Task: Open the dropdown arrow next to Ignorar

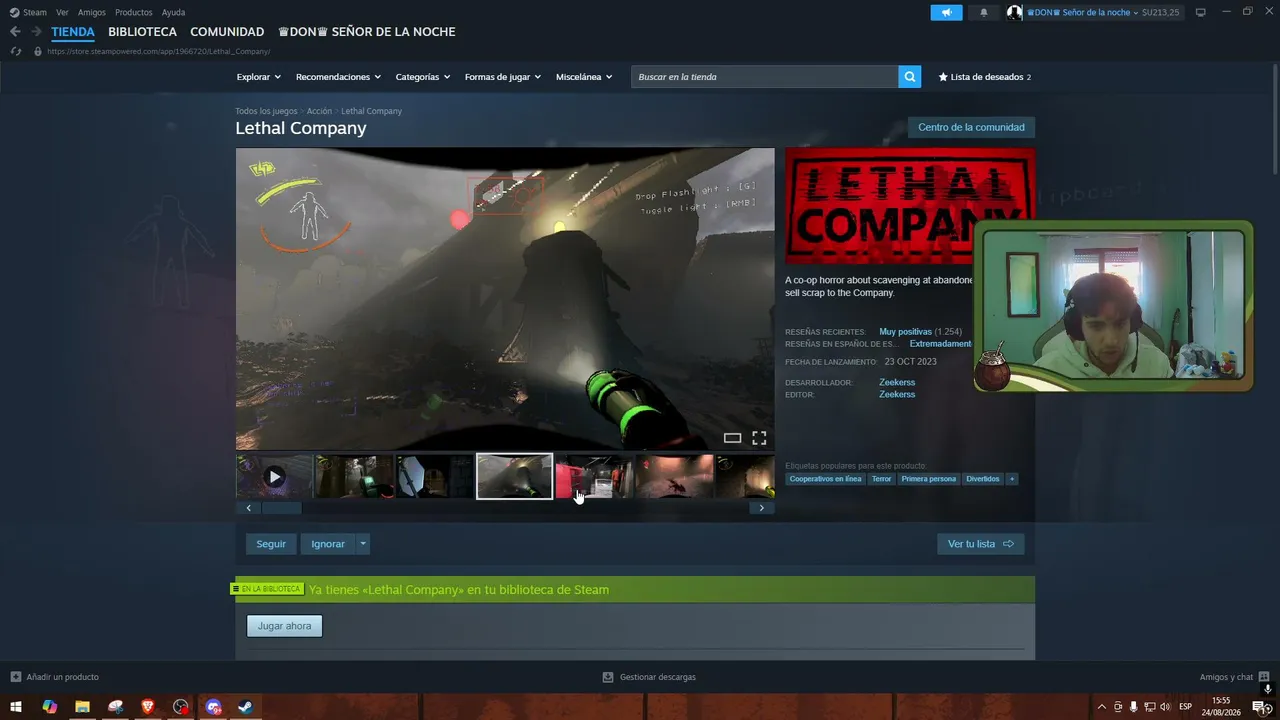Action: pos(363,544)
